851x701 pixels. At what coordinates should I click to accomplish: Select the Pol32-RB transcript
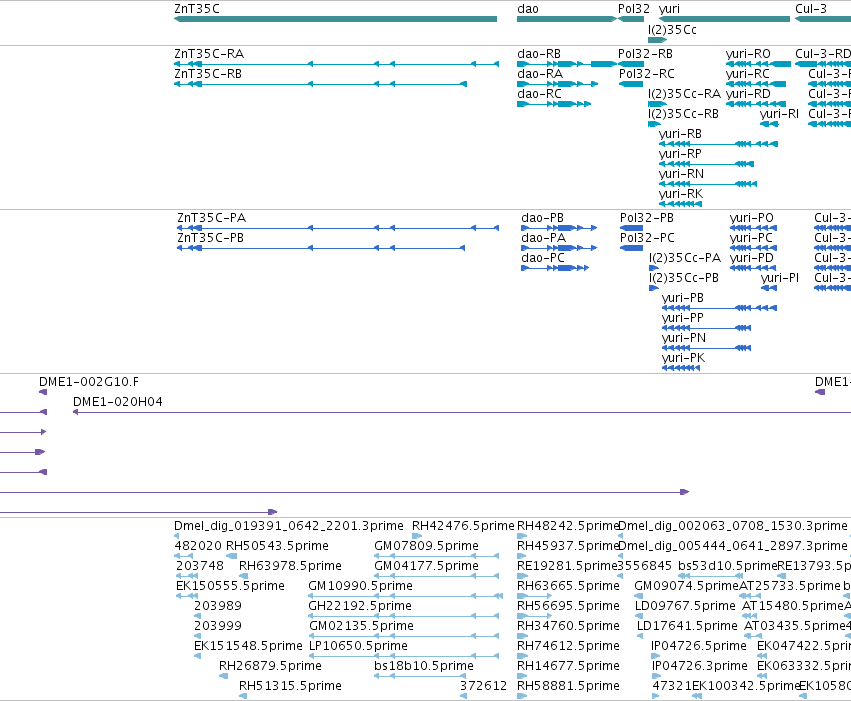click(x=631, y=64)
